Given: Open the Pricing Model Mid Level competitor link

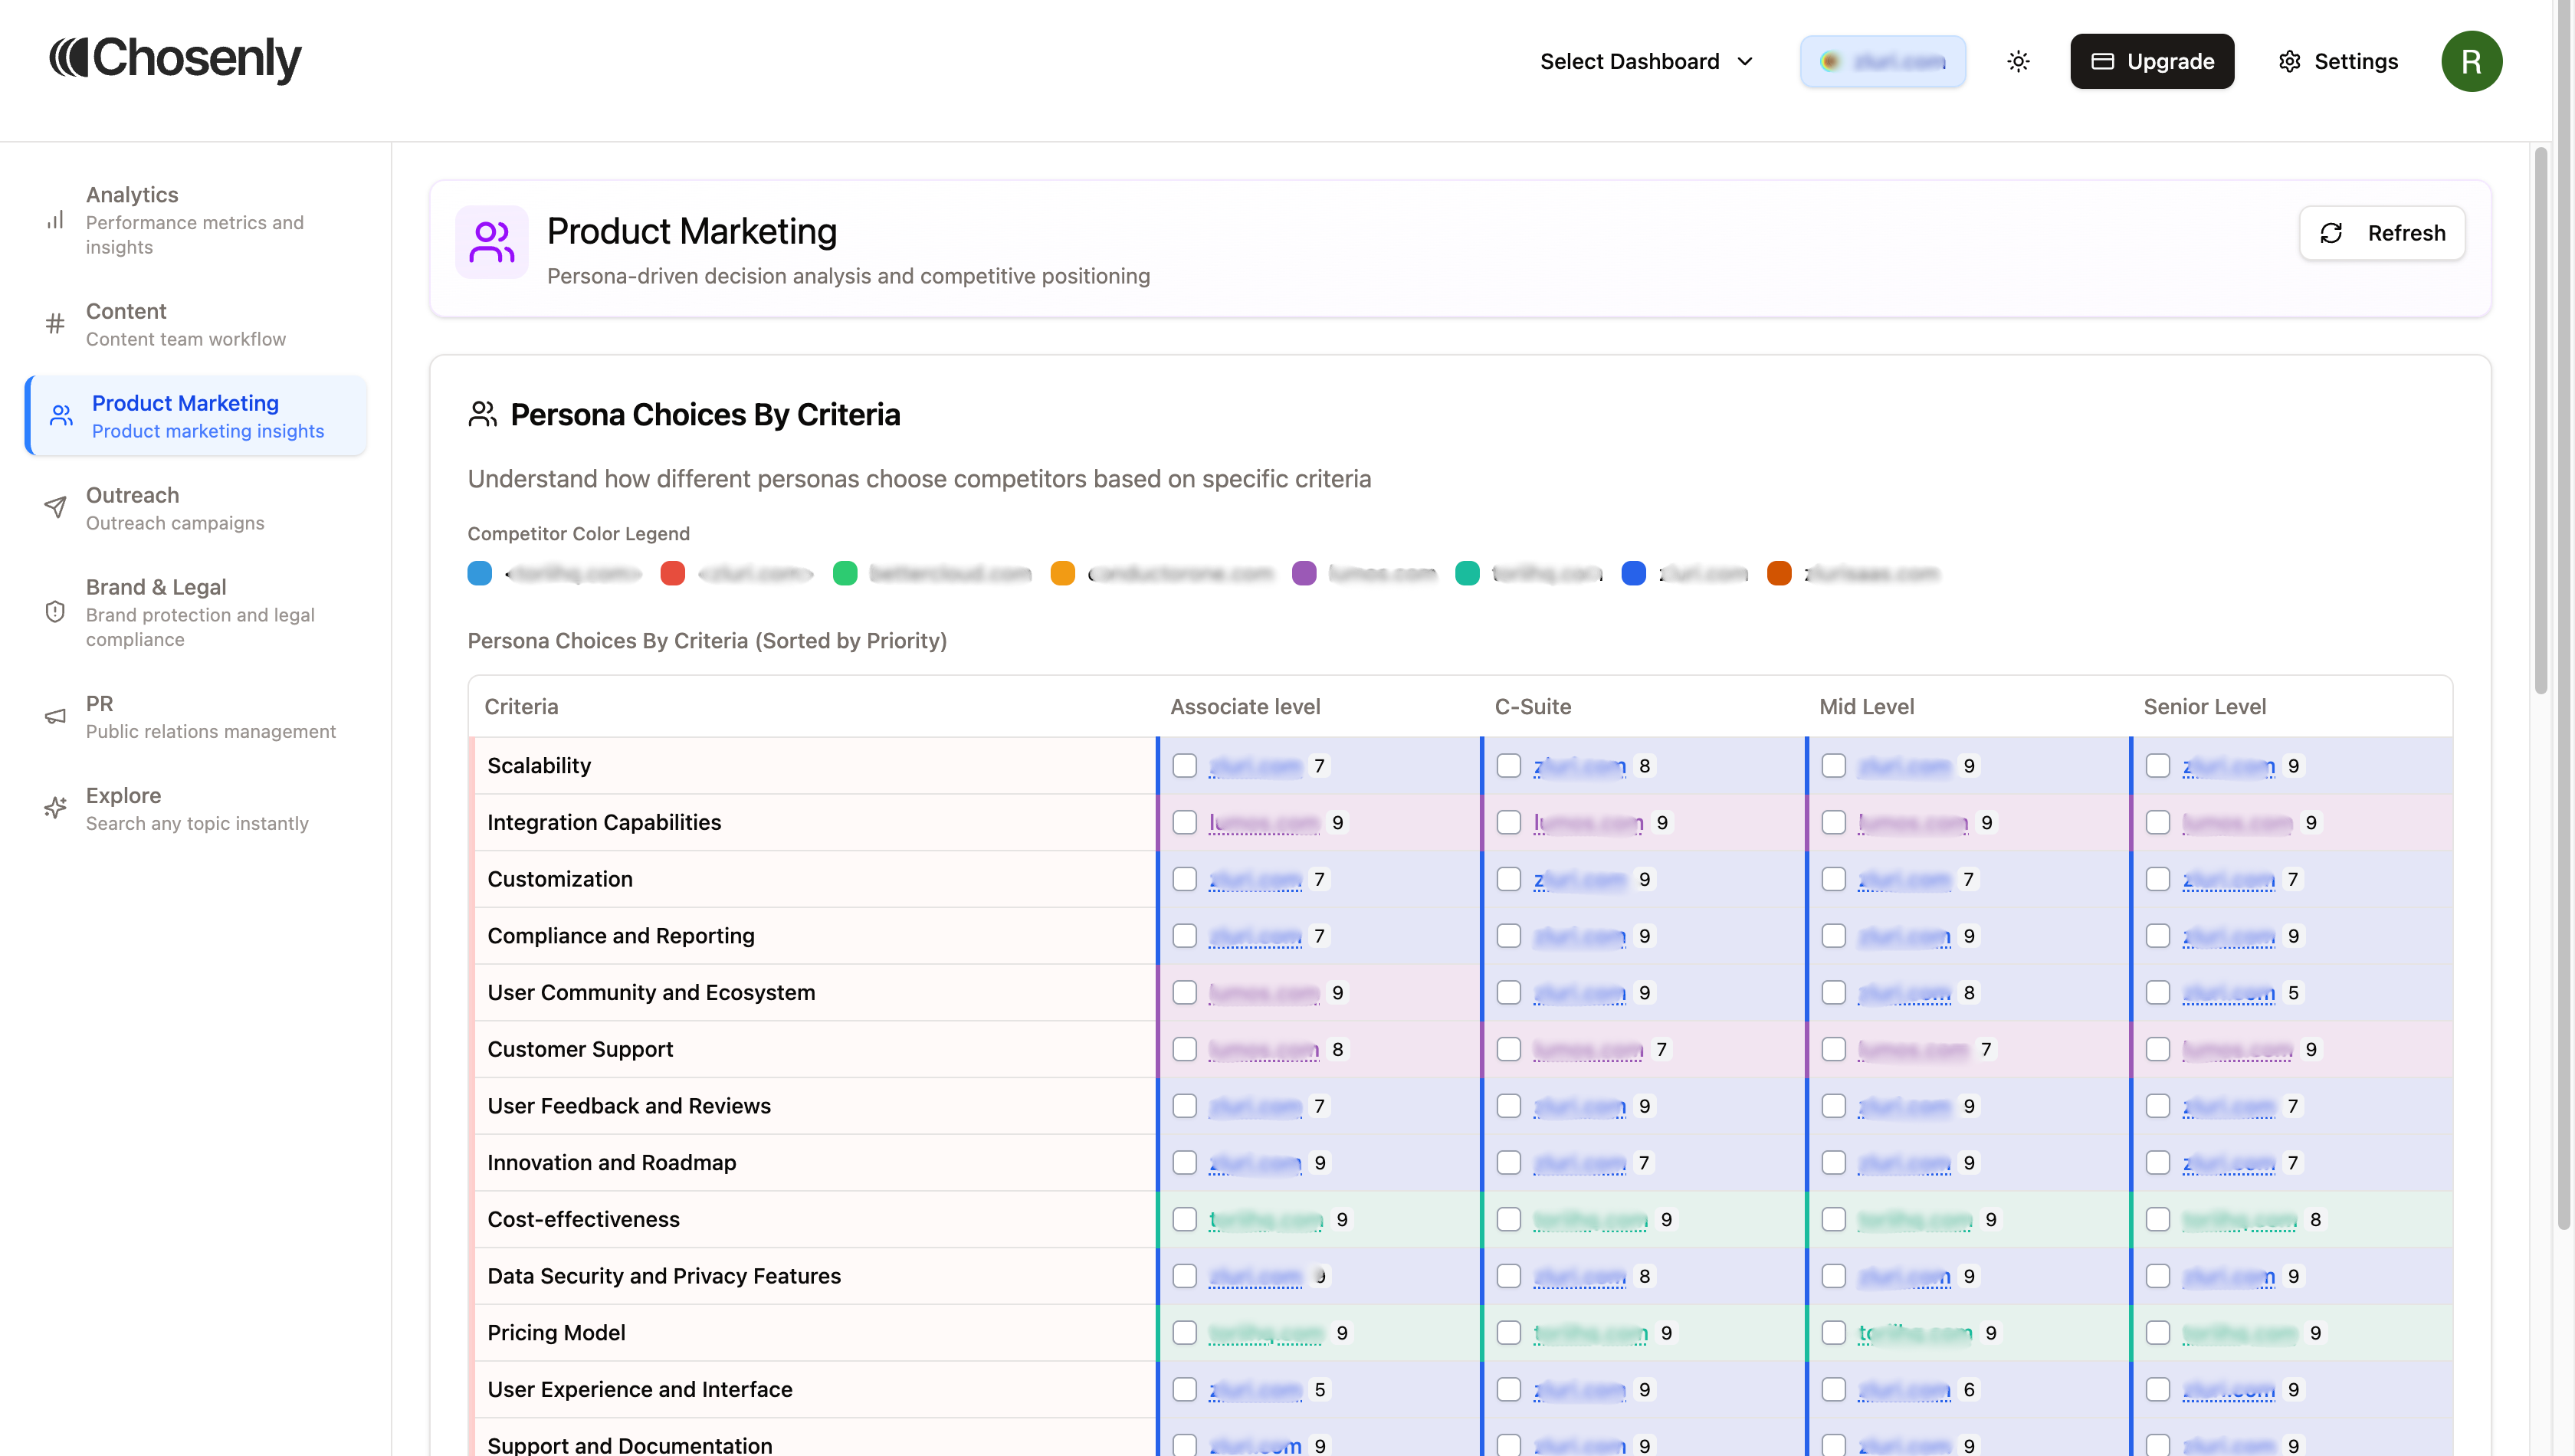Looking at the screenshot, I should point(1915,1333).
